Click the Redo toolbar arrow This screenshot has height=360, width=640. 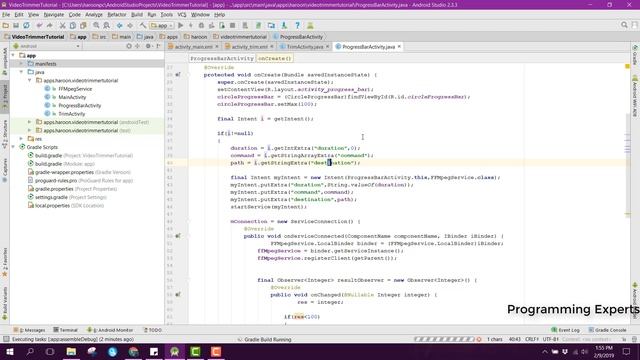pyautogui.click(x=49, y=25)
